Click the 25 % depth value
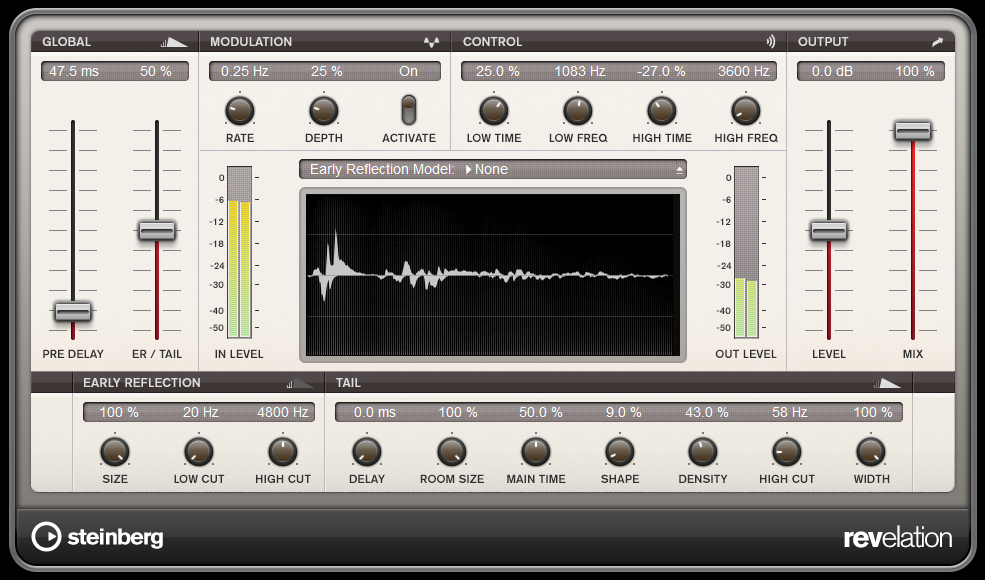 [327, 72]
